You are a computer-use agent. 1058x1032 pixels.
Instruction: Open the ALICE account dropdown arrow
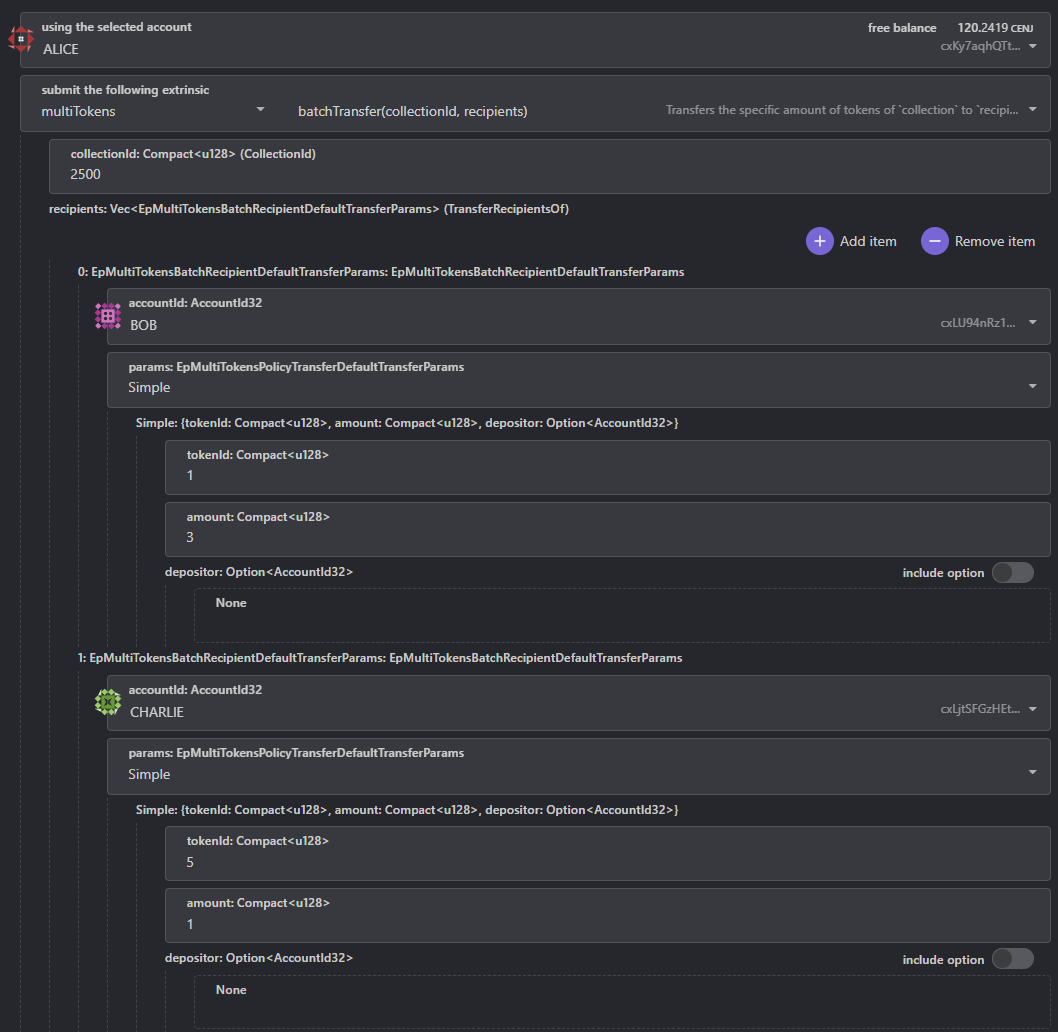[x=1032, y=46]
